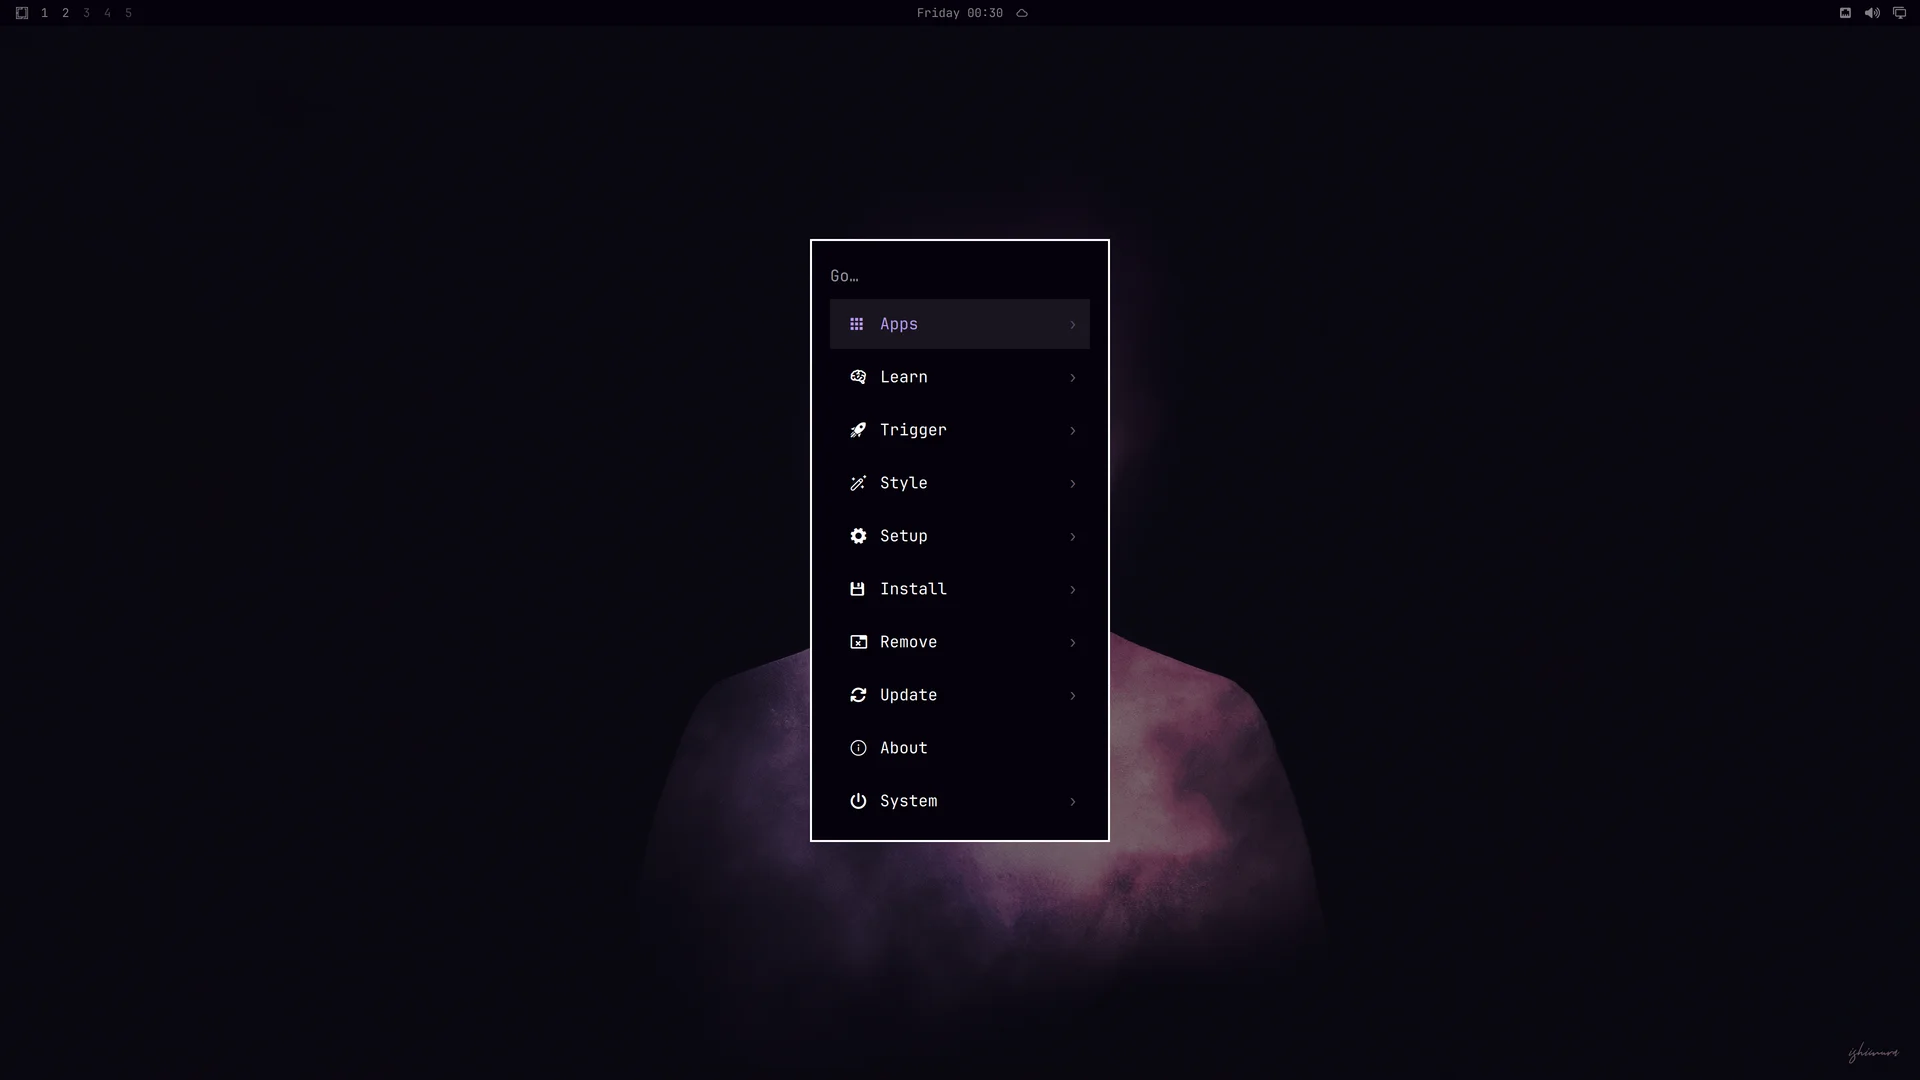
Task: Focus the Go… search field
Action: pos(960,276)
